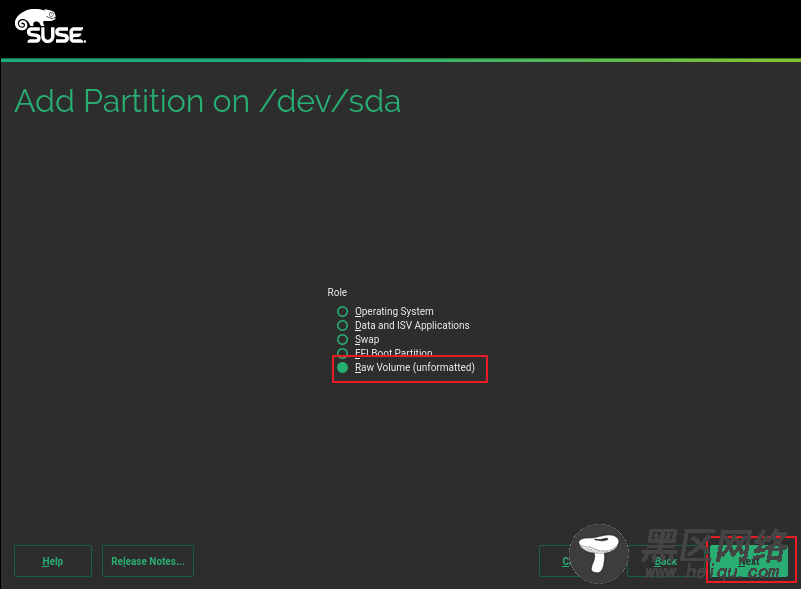Click the SUSE chameleon logo
The image size is (801, 589).
pos(50,27)
